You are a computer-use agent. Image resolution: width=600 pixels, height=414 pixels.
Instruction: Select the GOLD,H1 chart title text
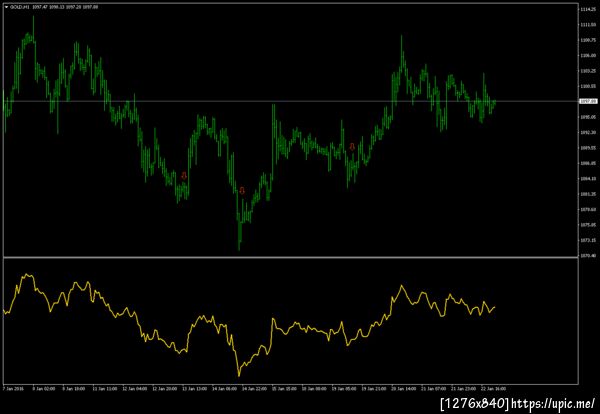(x=20, y=7)
